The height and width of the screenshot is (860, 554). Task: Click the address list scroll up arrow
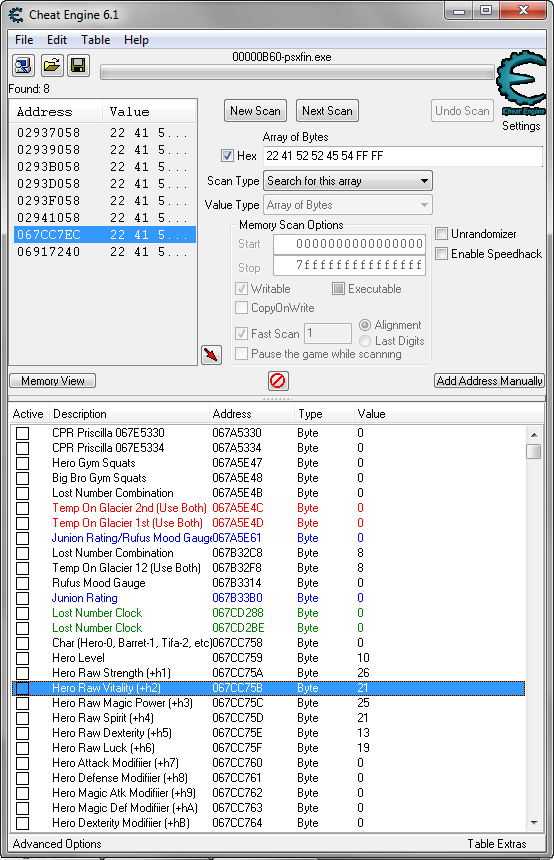pyautogui.click(x=534, y=435)
